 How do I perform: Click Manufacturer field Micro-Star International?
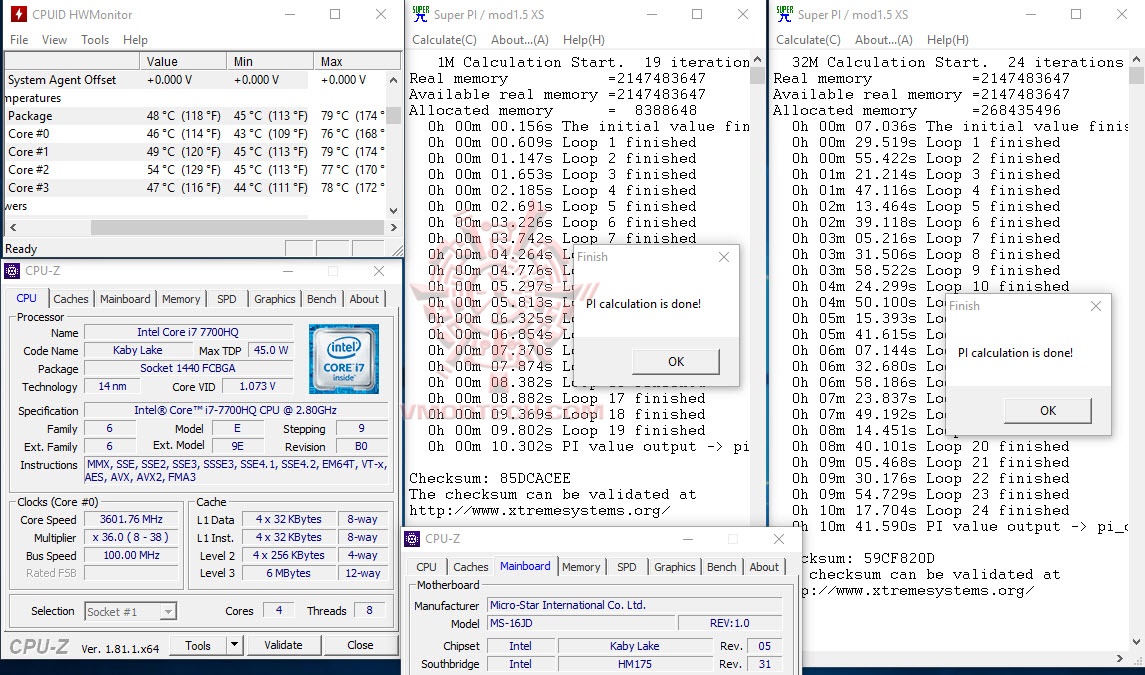tap(634, 605)
